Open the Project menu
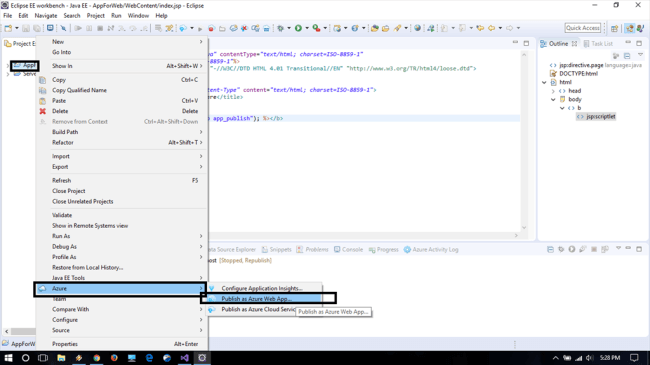 tap(95, 16)
